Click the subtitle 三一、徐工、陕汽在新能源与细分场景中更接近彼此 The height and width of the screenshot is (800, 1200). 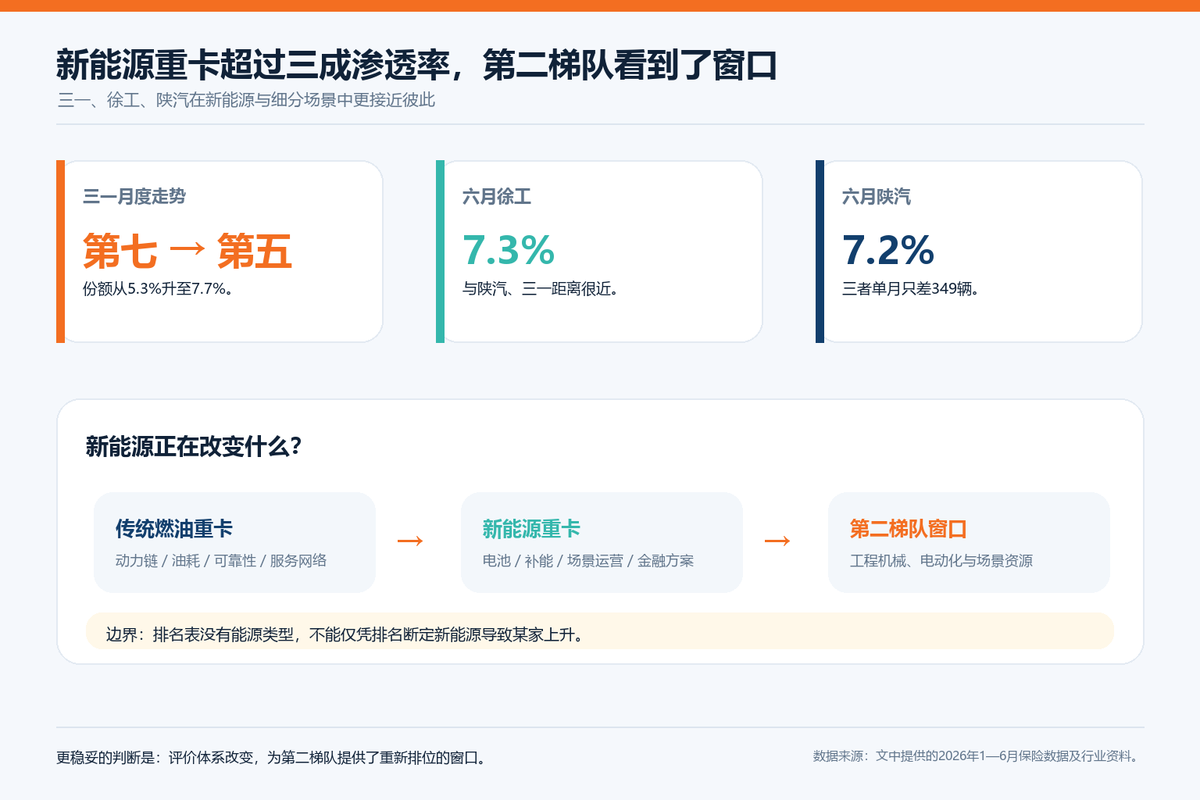(x=246, y=100)
